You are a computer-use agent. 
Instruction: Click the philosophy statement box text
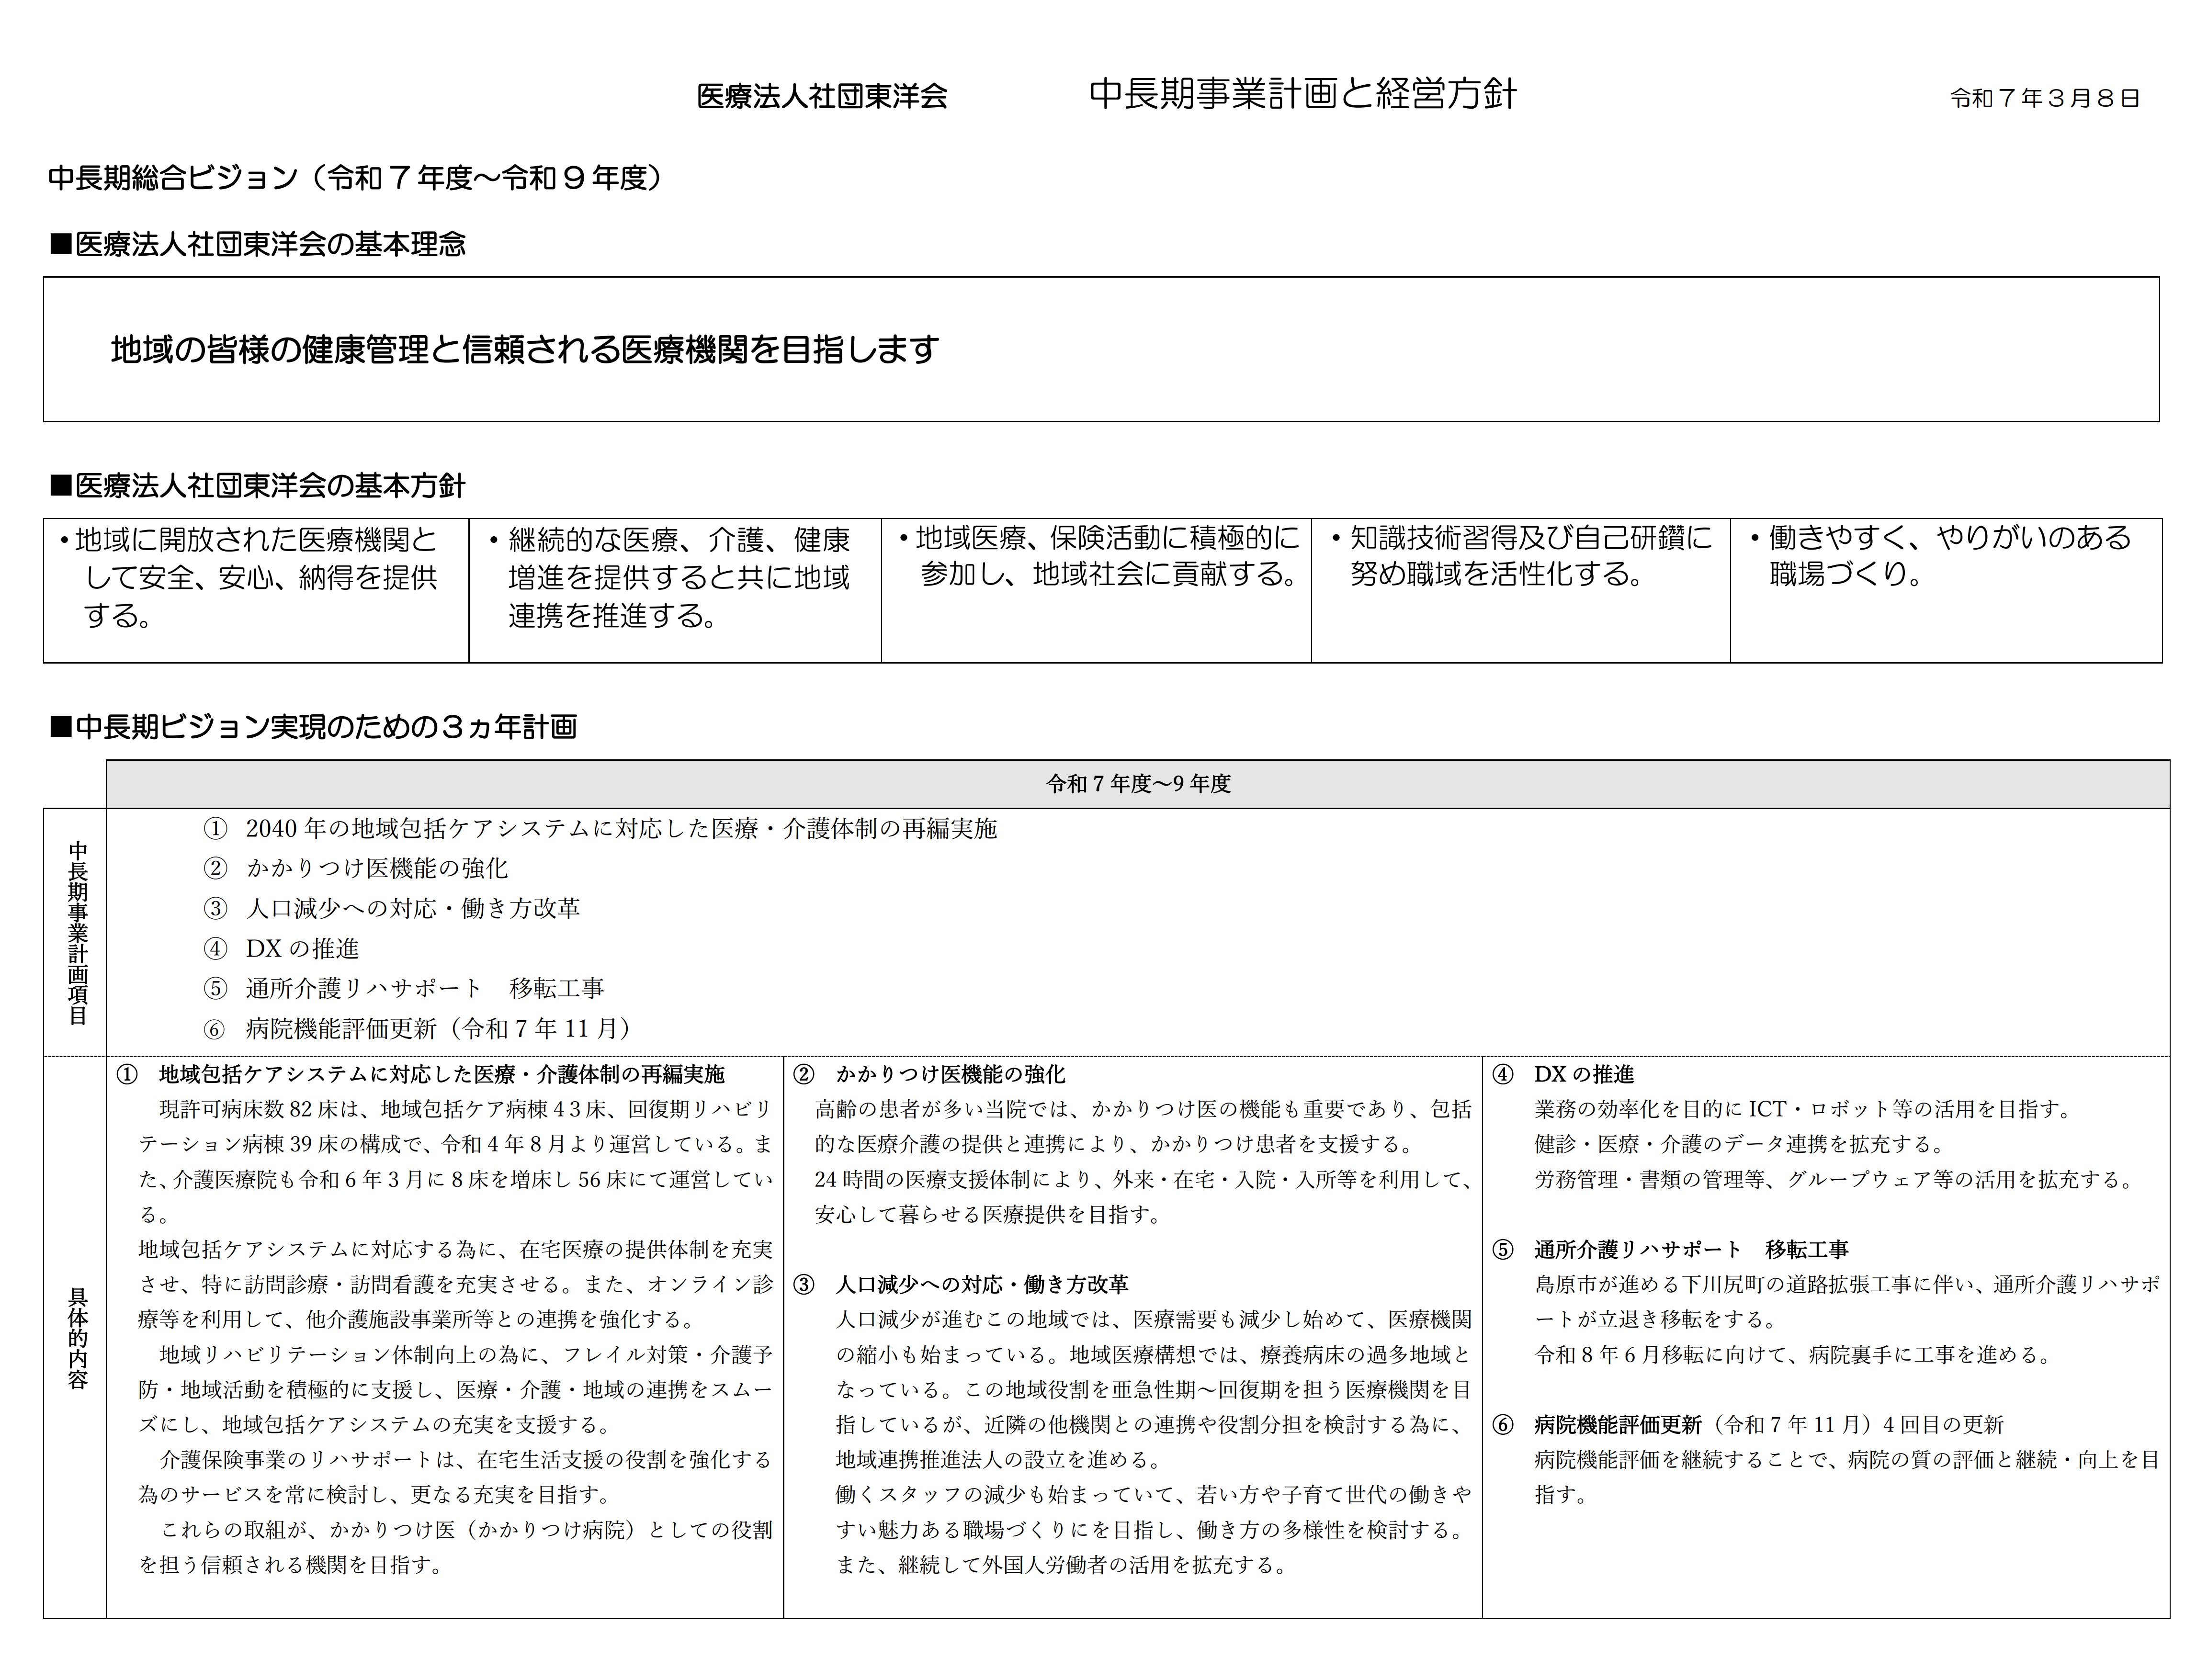[x=524, y=349]
